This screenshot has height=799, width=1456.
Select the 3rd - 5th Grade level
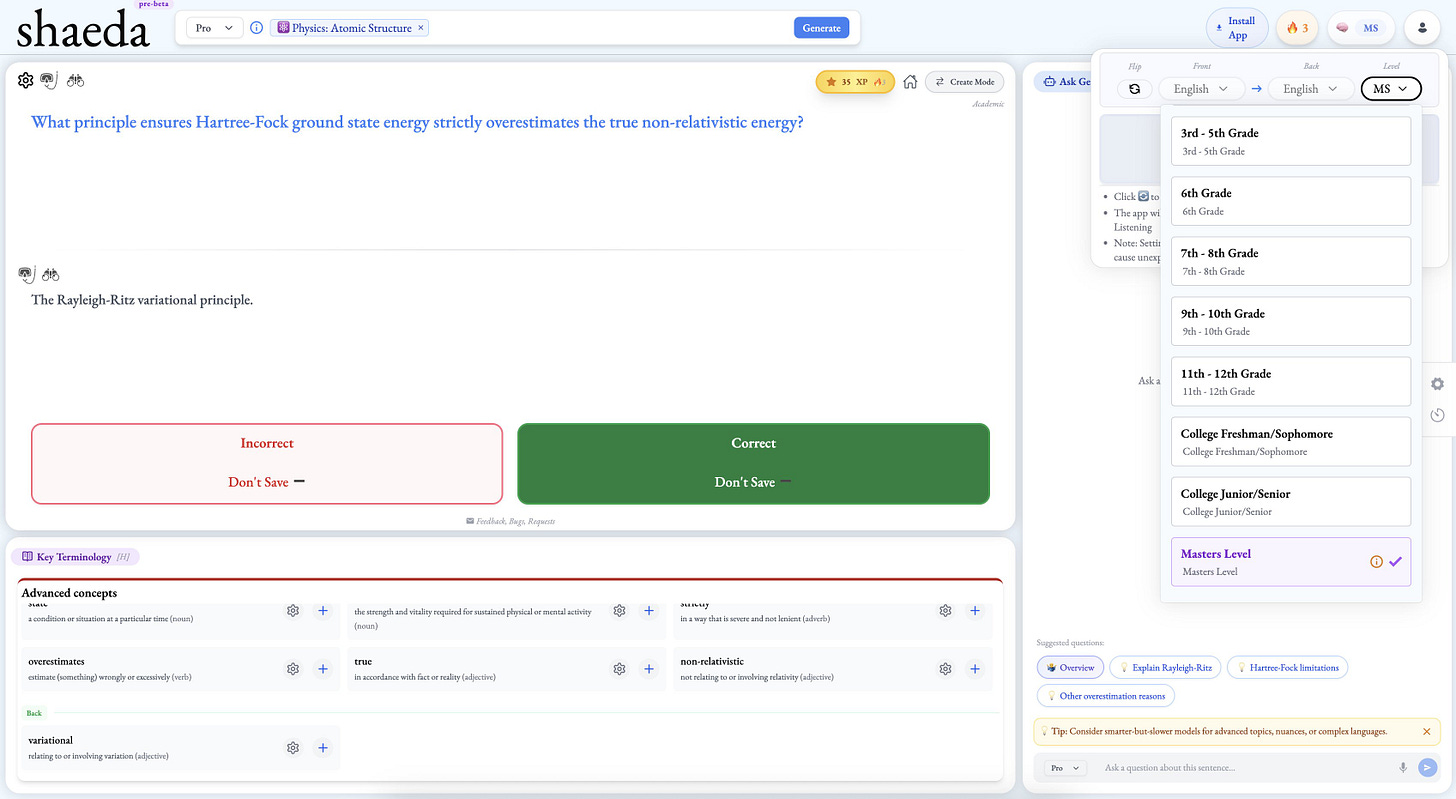click(1291, 141)
